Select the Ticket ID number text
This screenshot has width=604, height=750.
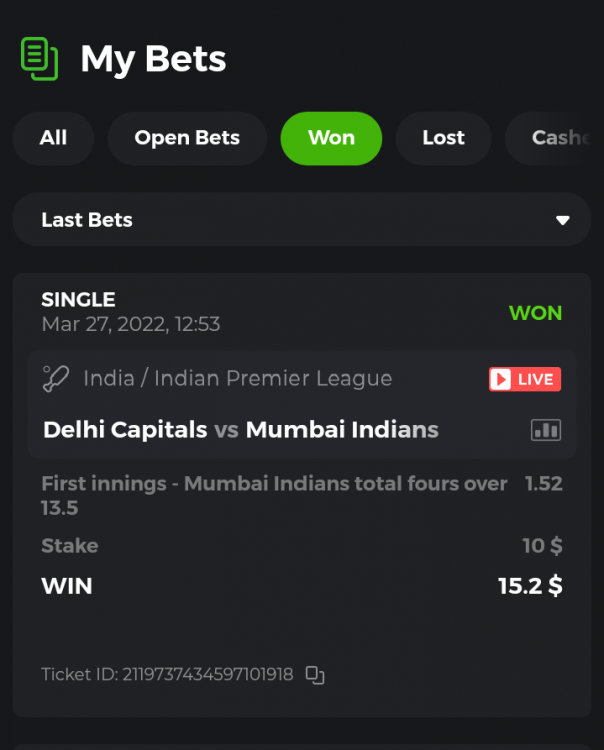click(x=208, y=674)
